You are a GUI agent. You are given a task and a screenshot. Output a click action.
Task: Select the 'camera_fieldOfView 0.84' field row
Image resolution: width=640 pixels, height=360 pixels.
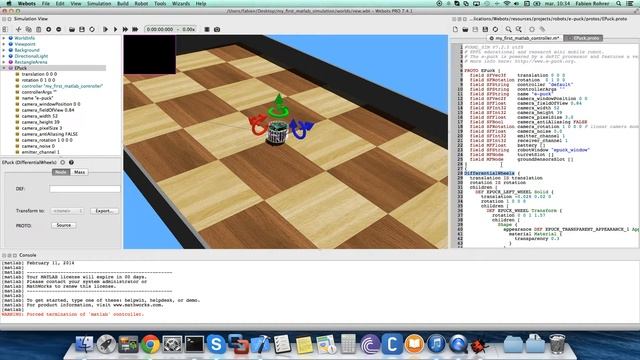pos(48,110)
